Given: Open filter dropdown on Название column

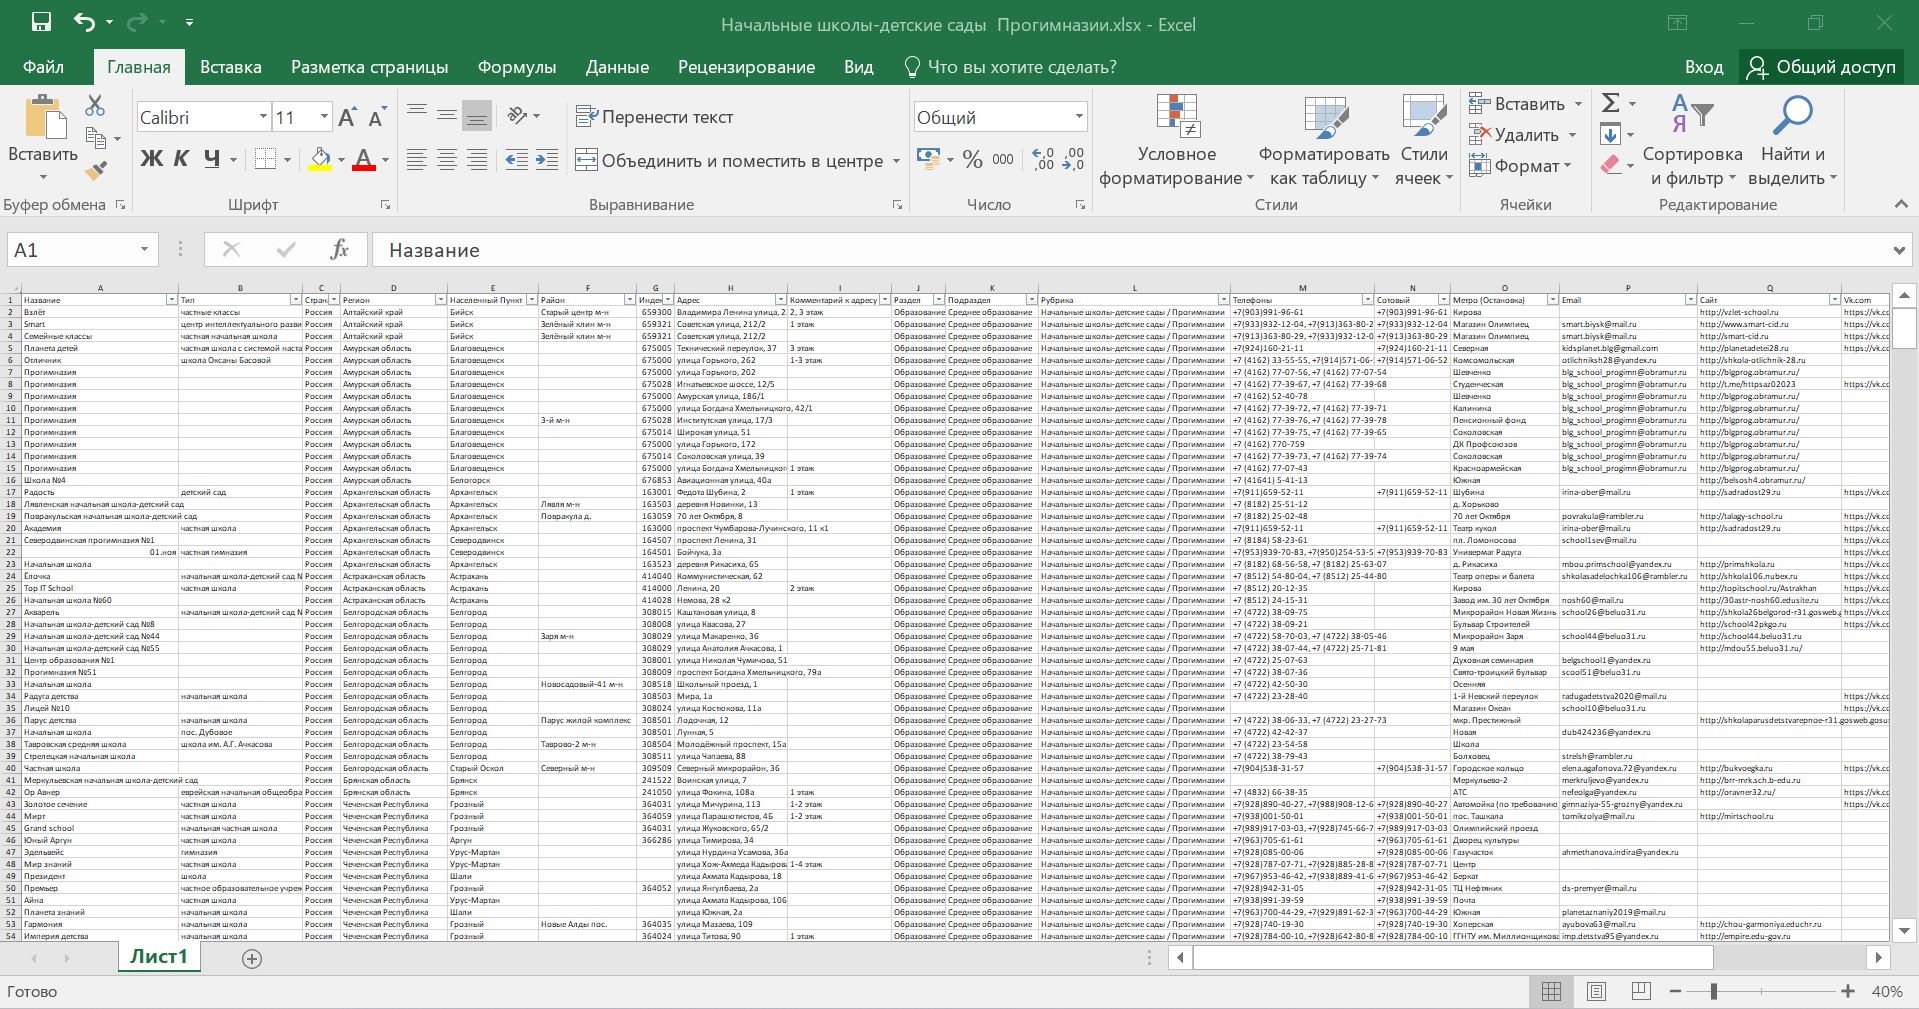Looking at the screenshot, I should pyautogui.click(x=171, y=300).
